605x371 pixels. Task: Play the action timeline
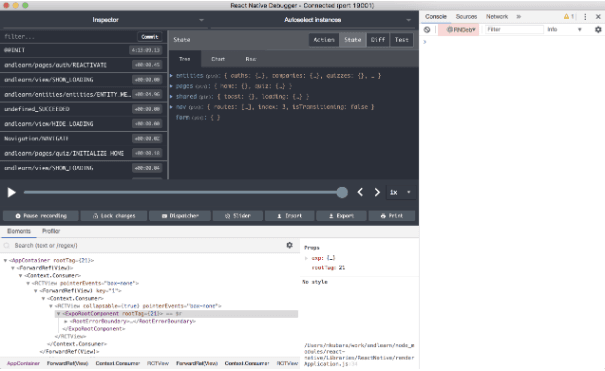12,192
